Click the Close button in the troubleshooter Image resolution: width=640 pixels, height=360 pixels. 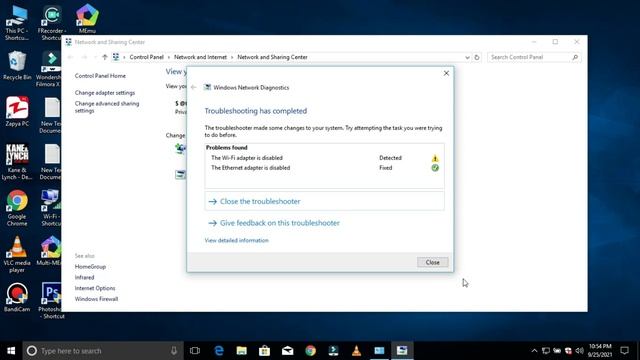click(432, 262)
